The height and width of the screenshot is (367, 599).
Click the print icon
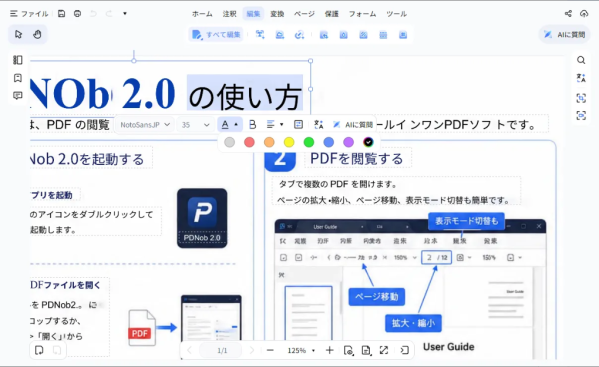click(x=78, y=14)
